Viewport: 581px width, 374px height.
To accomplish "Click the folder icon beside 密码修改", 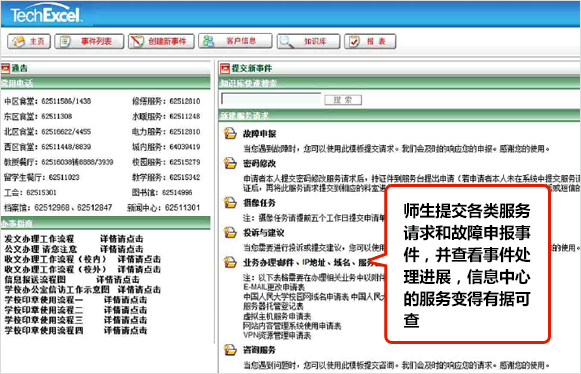I will click(230, 163).
